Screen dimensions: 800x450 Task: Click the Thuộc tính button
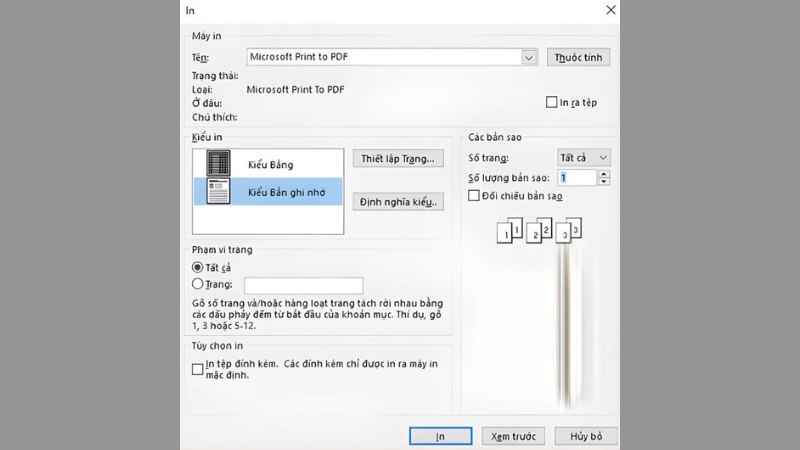[578, 58]
